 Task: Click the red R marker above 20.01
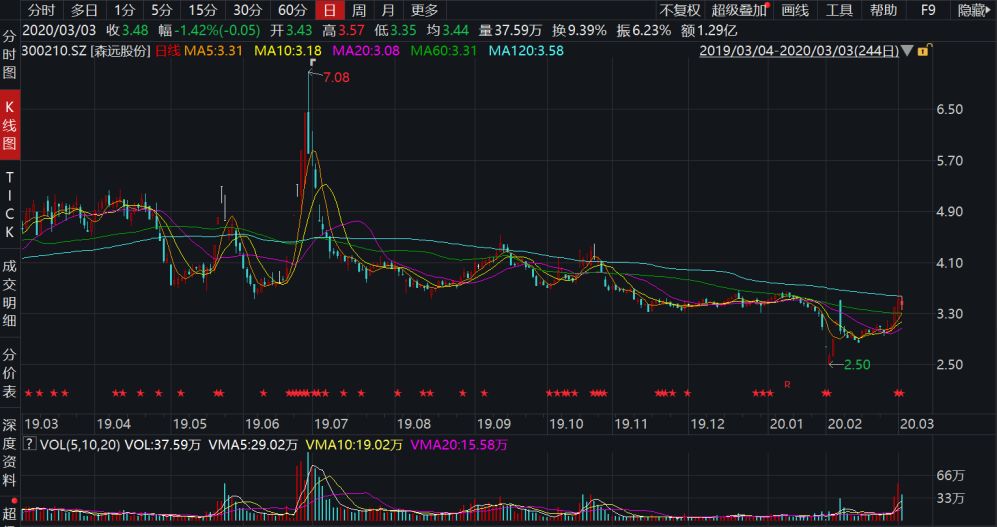pos(787,384)
